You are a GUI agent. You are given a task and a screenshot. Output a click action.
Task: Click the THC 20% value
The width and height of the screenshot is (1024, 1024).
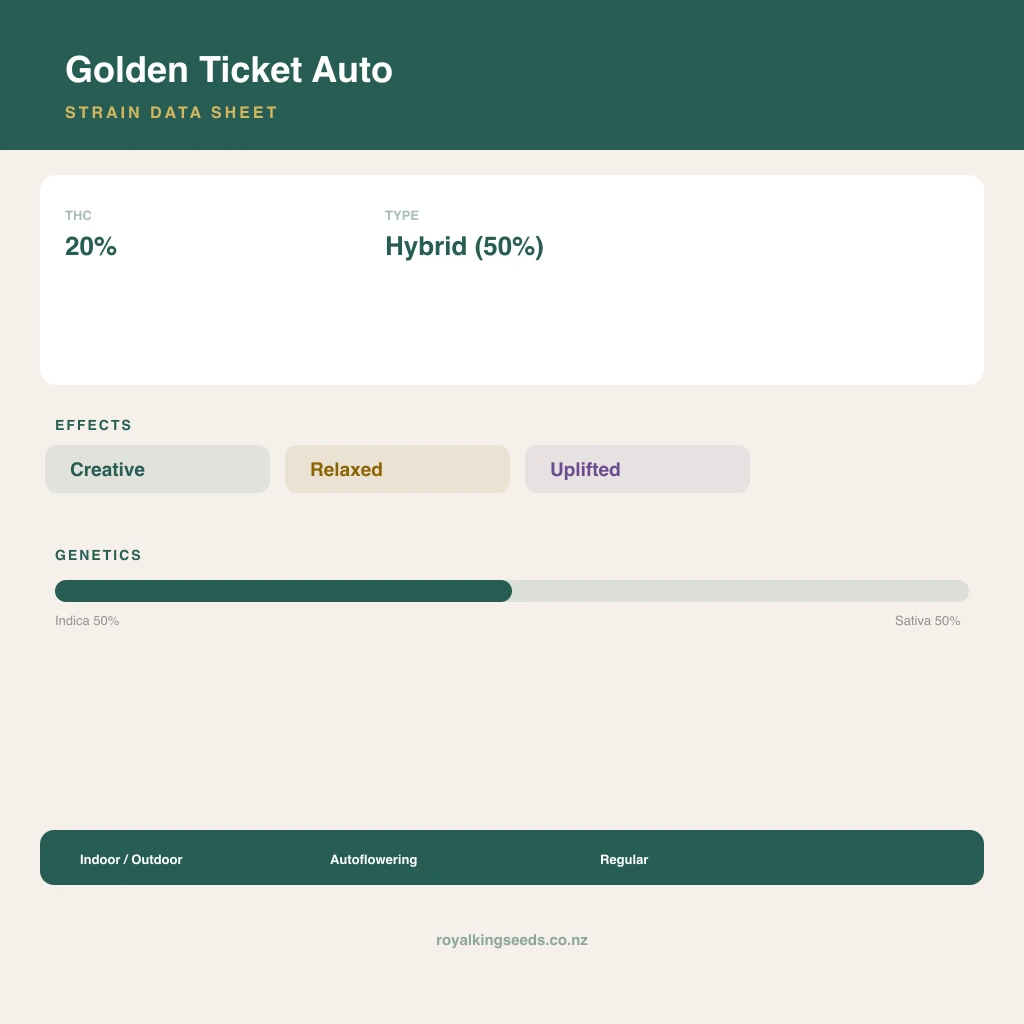point(91,246)
